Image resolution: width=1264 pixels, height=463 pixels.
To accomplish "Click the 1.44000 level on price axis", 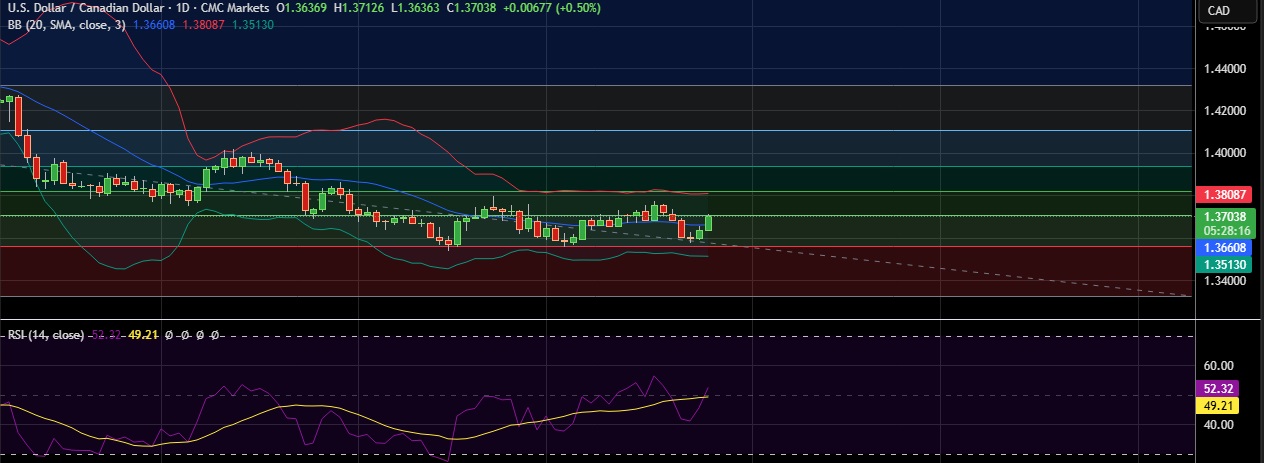I will click(1224, 69).
